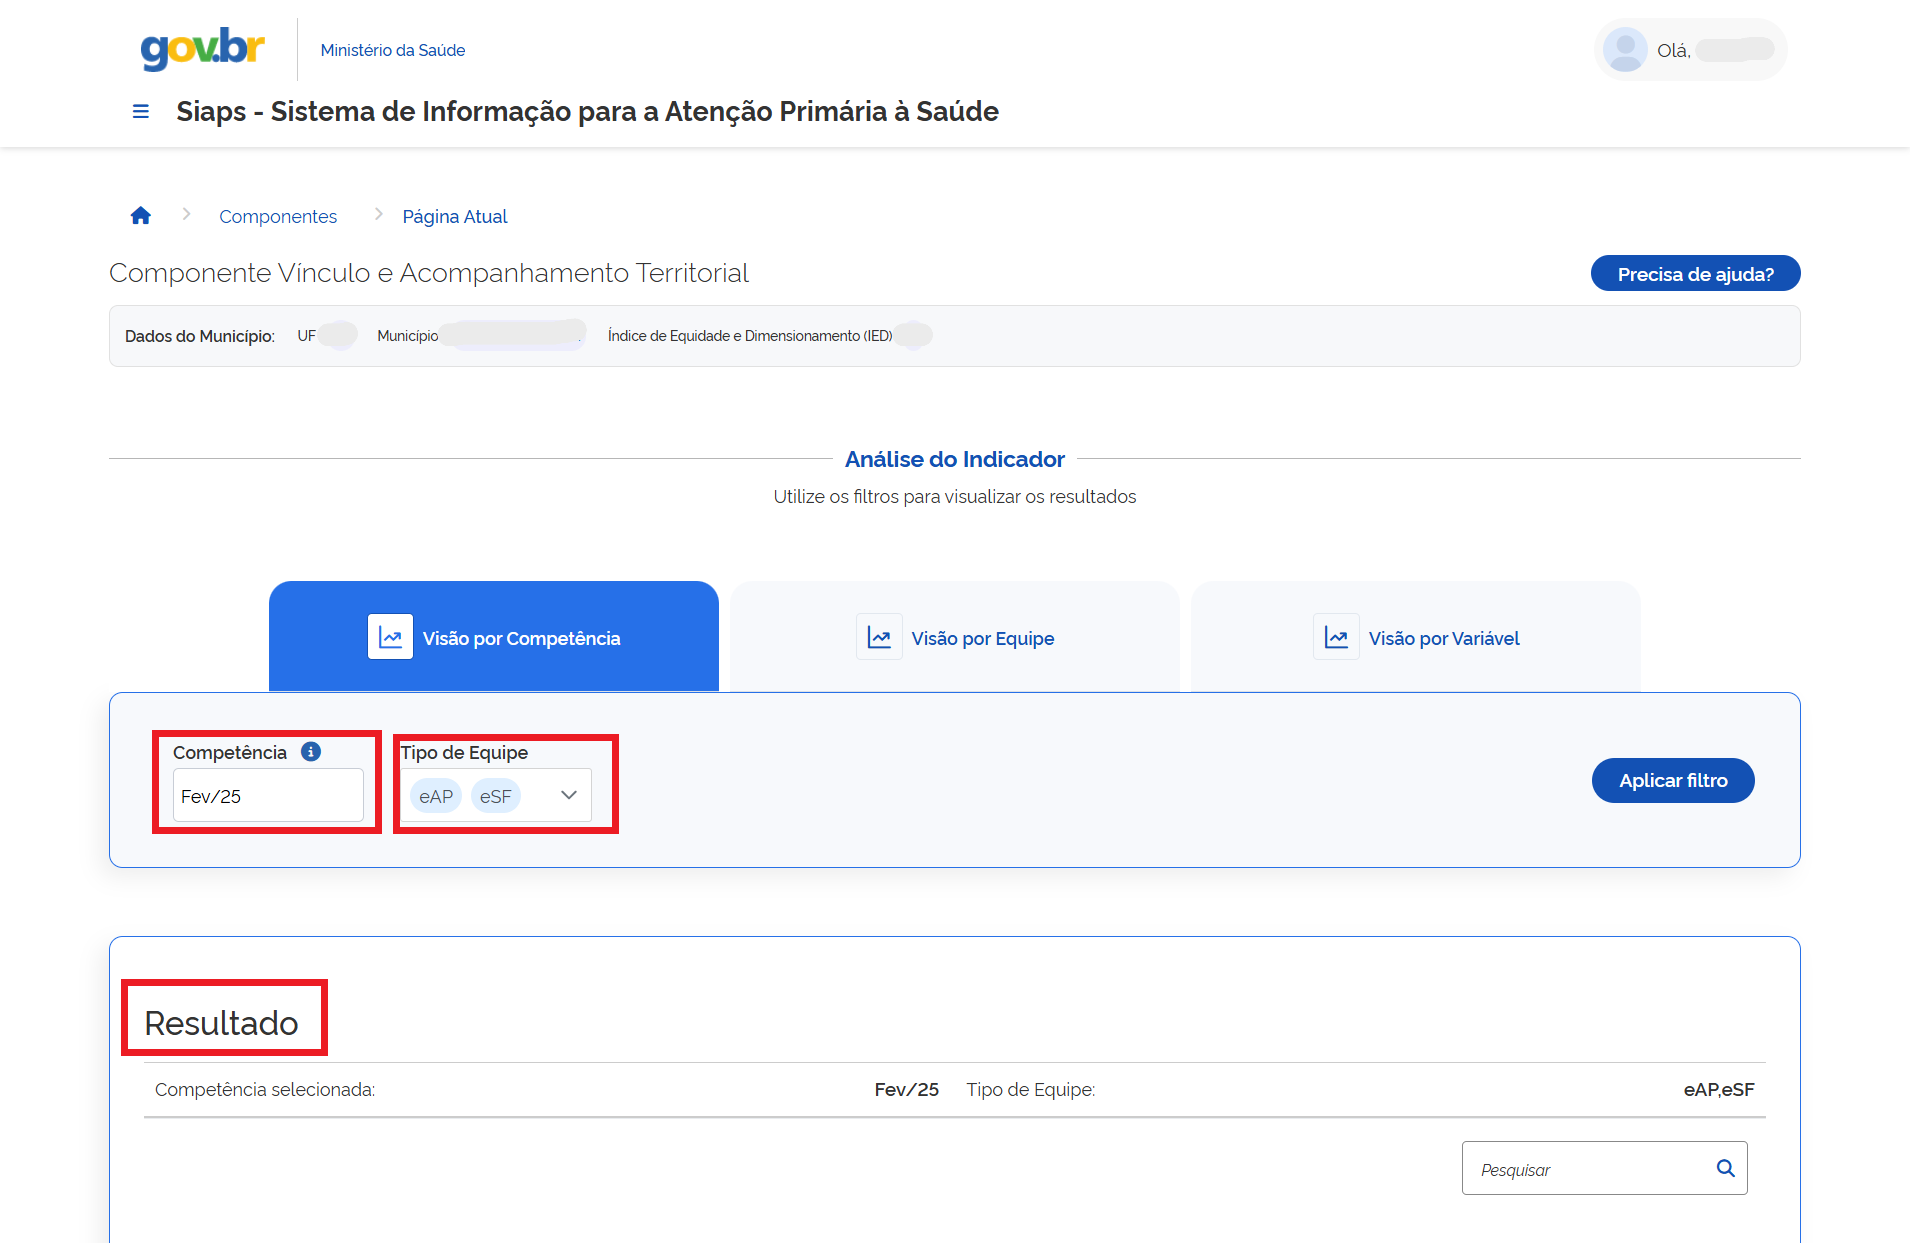Click the magnifier search icon
Image resolution: width=1910 pixels, height=1243 pixels.
click(1725, 1168)
